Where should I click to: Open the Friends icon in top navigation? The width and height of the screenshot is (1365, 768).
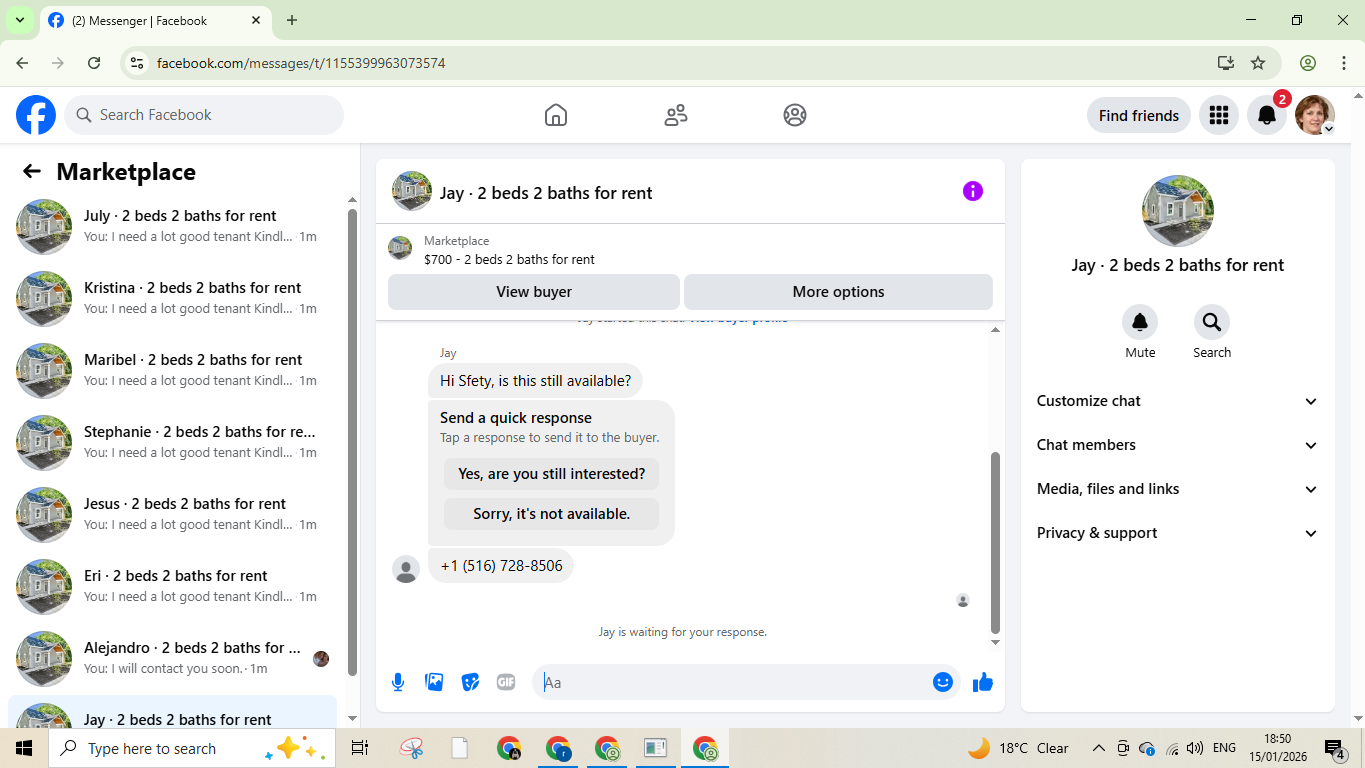(x=676, y=115)
